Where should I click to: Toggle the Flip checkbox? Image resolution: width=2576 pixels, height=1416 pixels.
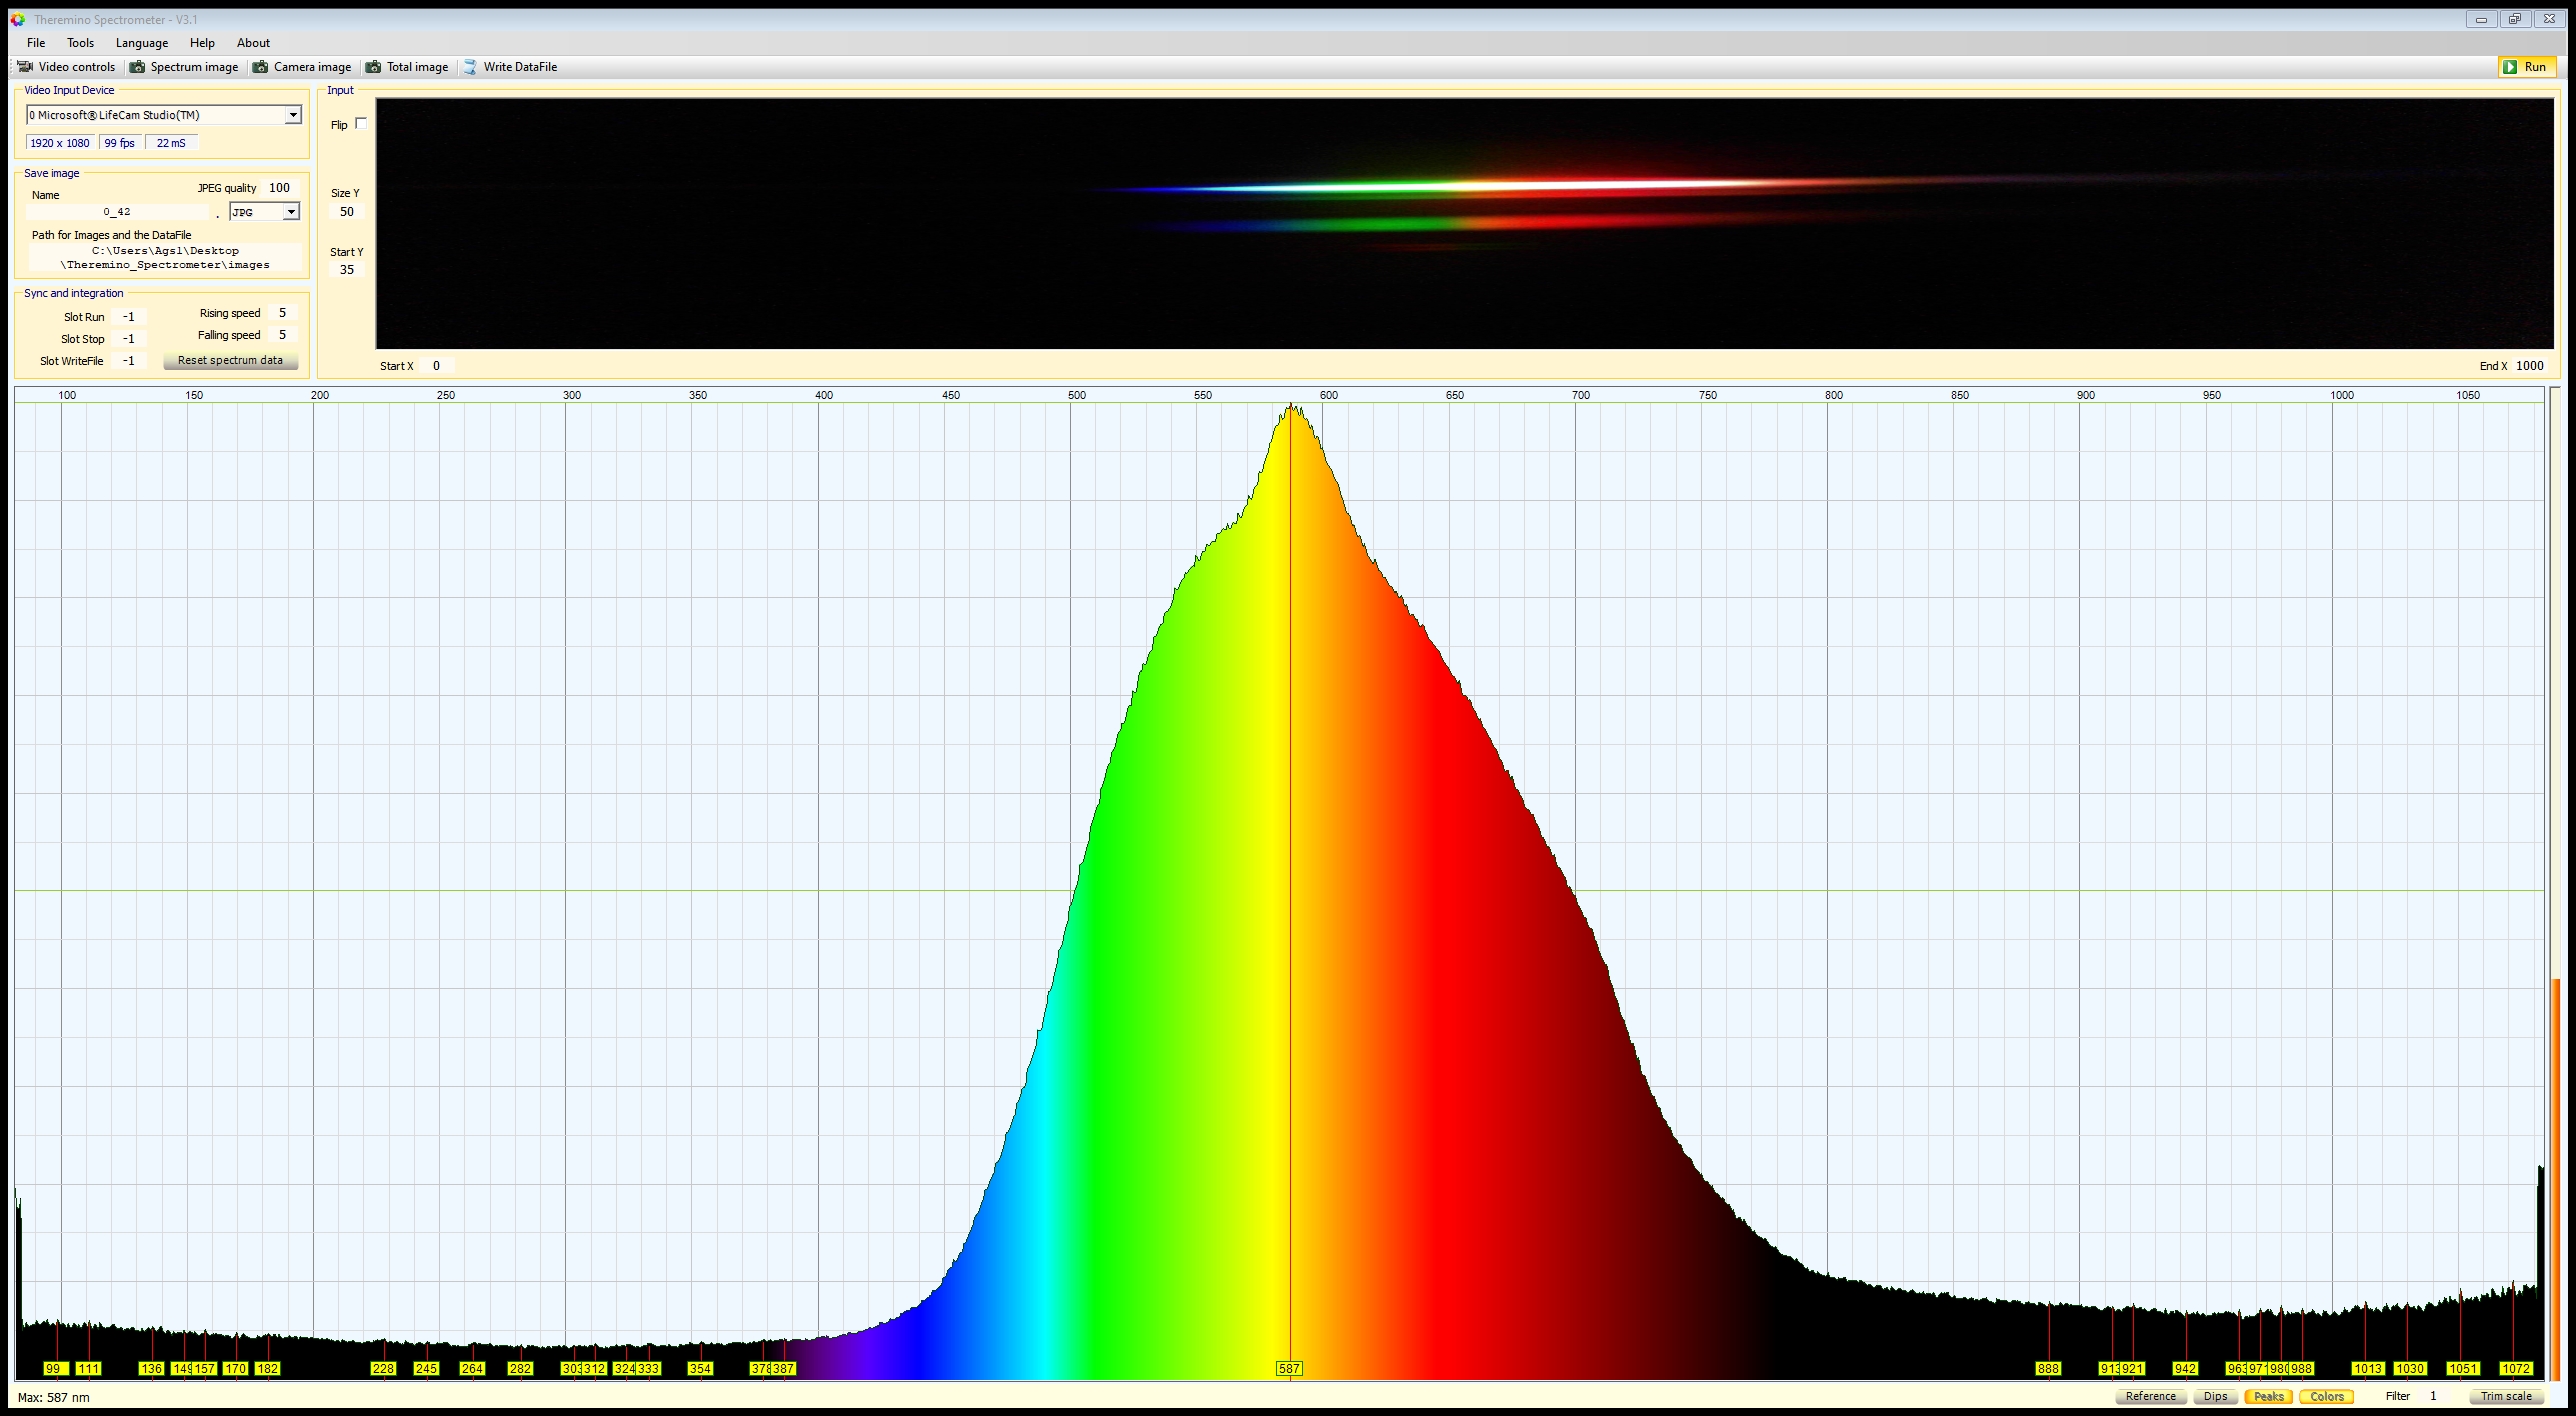(361, 123)
